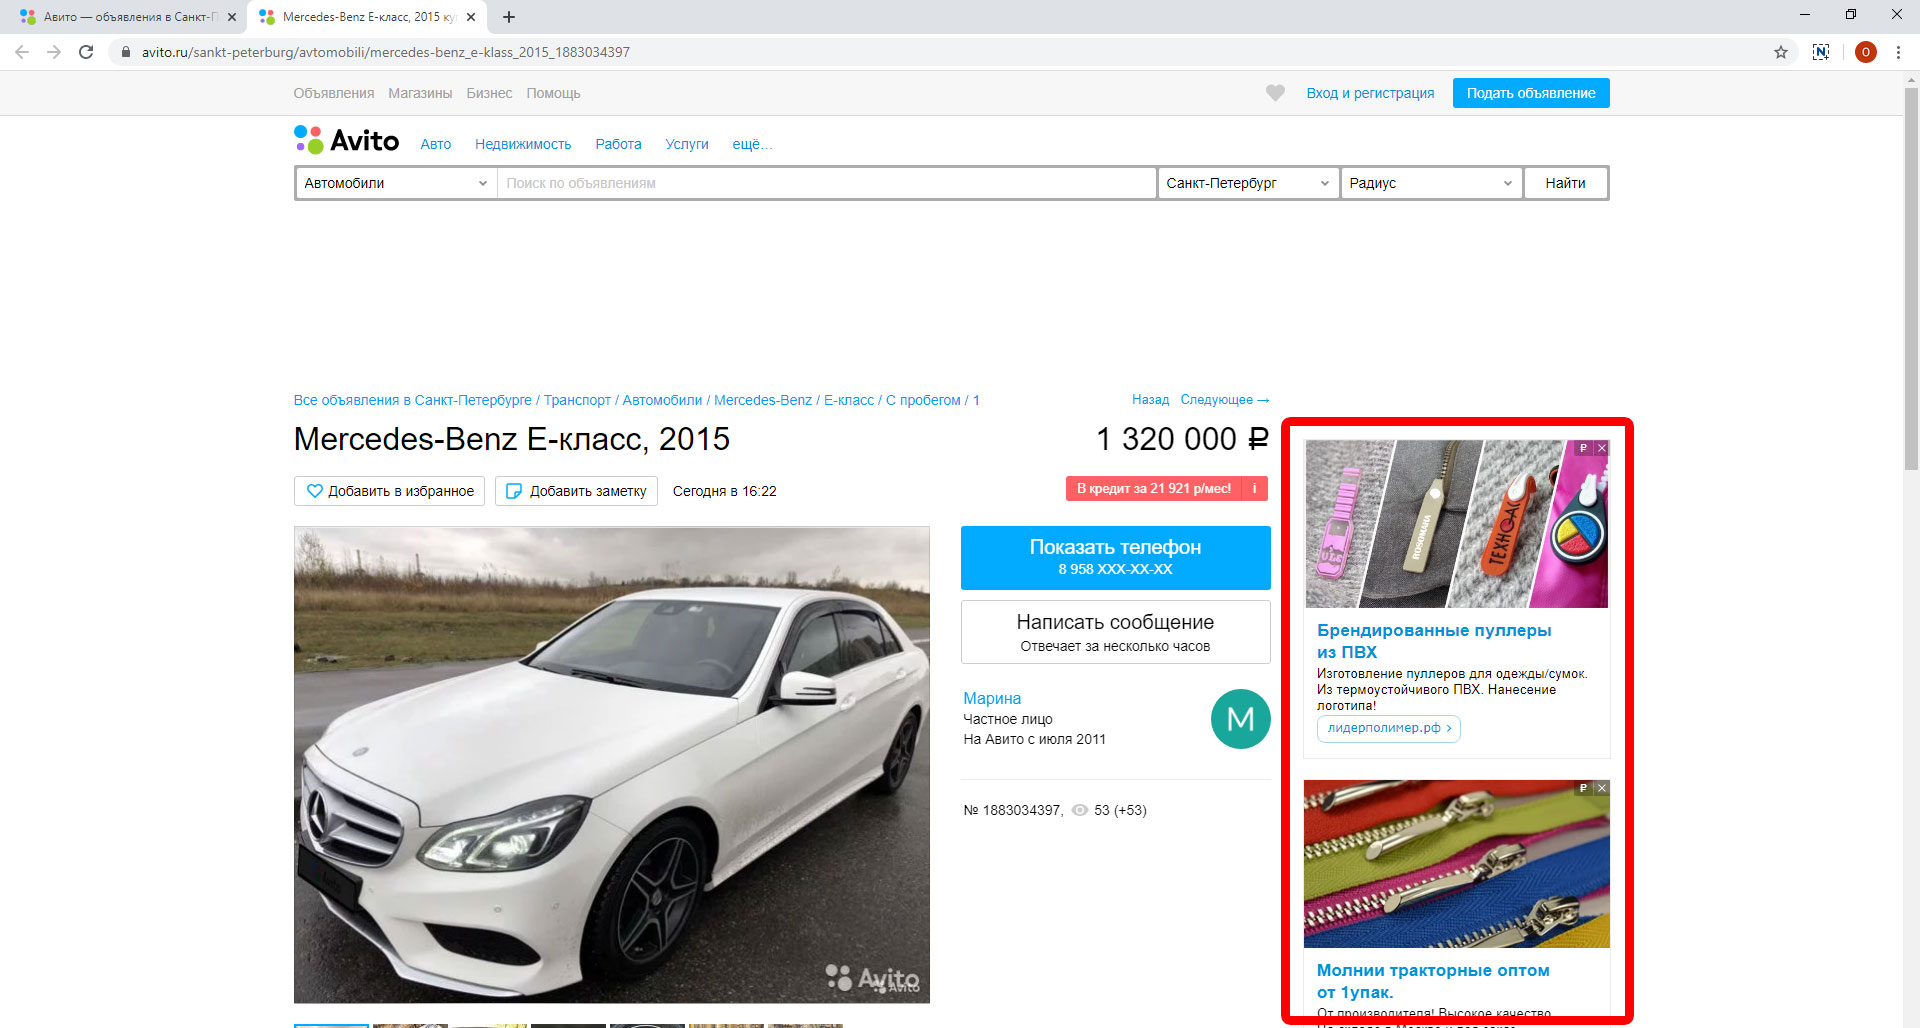Bookmark page with star icon
This screenshot has height=1028, width=1920.
click(1781, 52)
